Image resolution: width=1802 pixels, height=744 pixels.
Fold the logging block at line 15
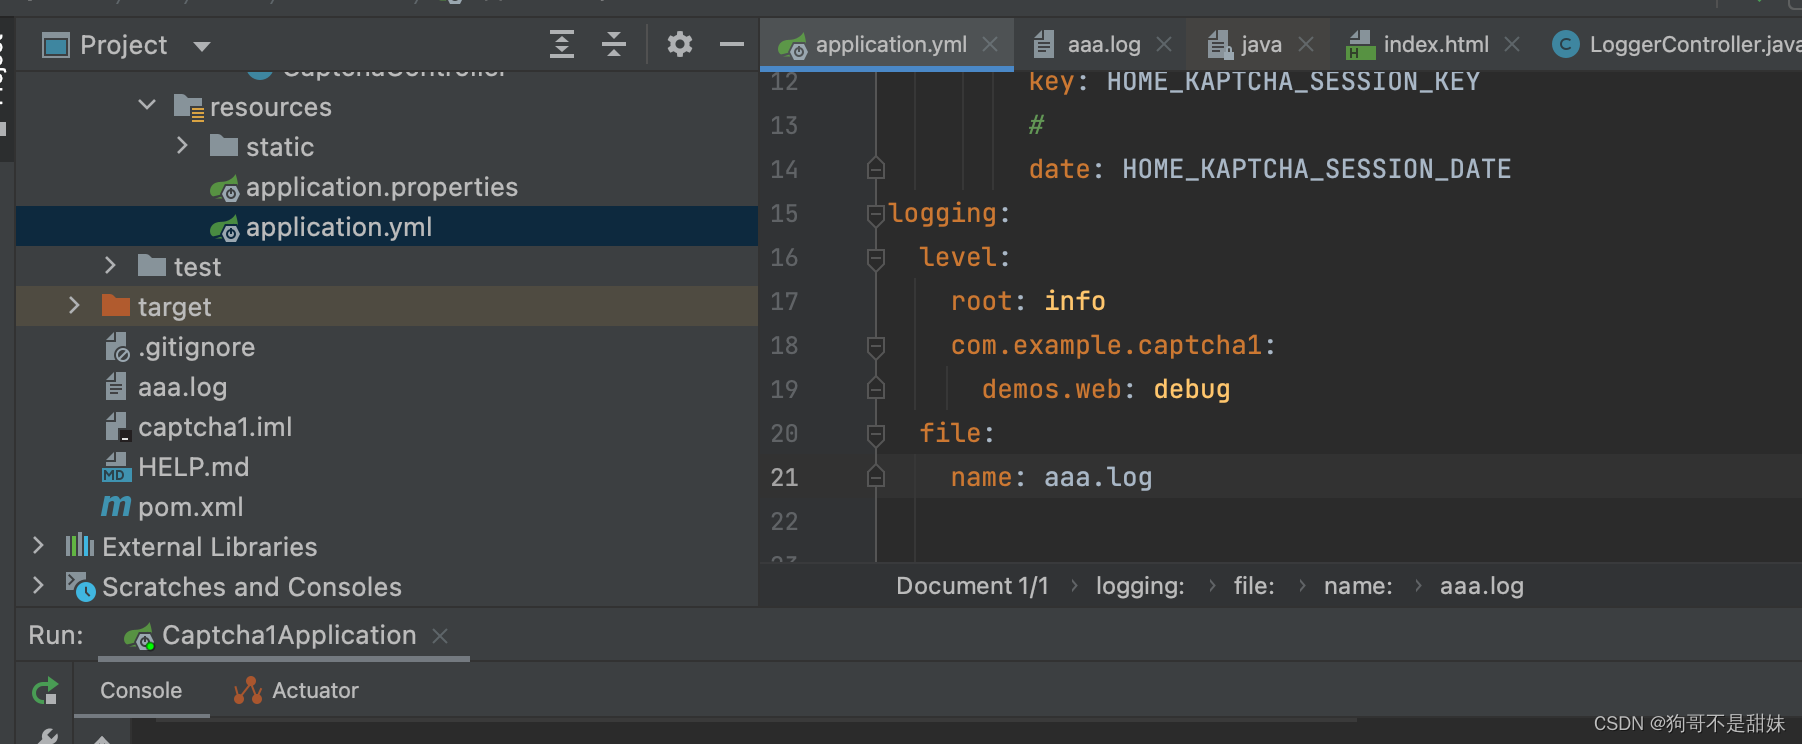pos(876,213)
